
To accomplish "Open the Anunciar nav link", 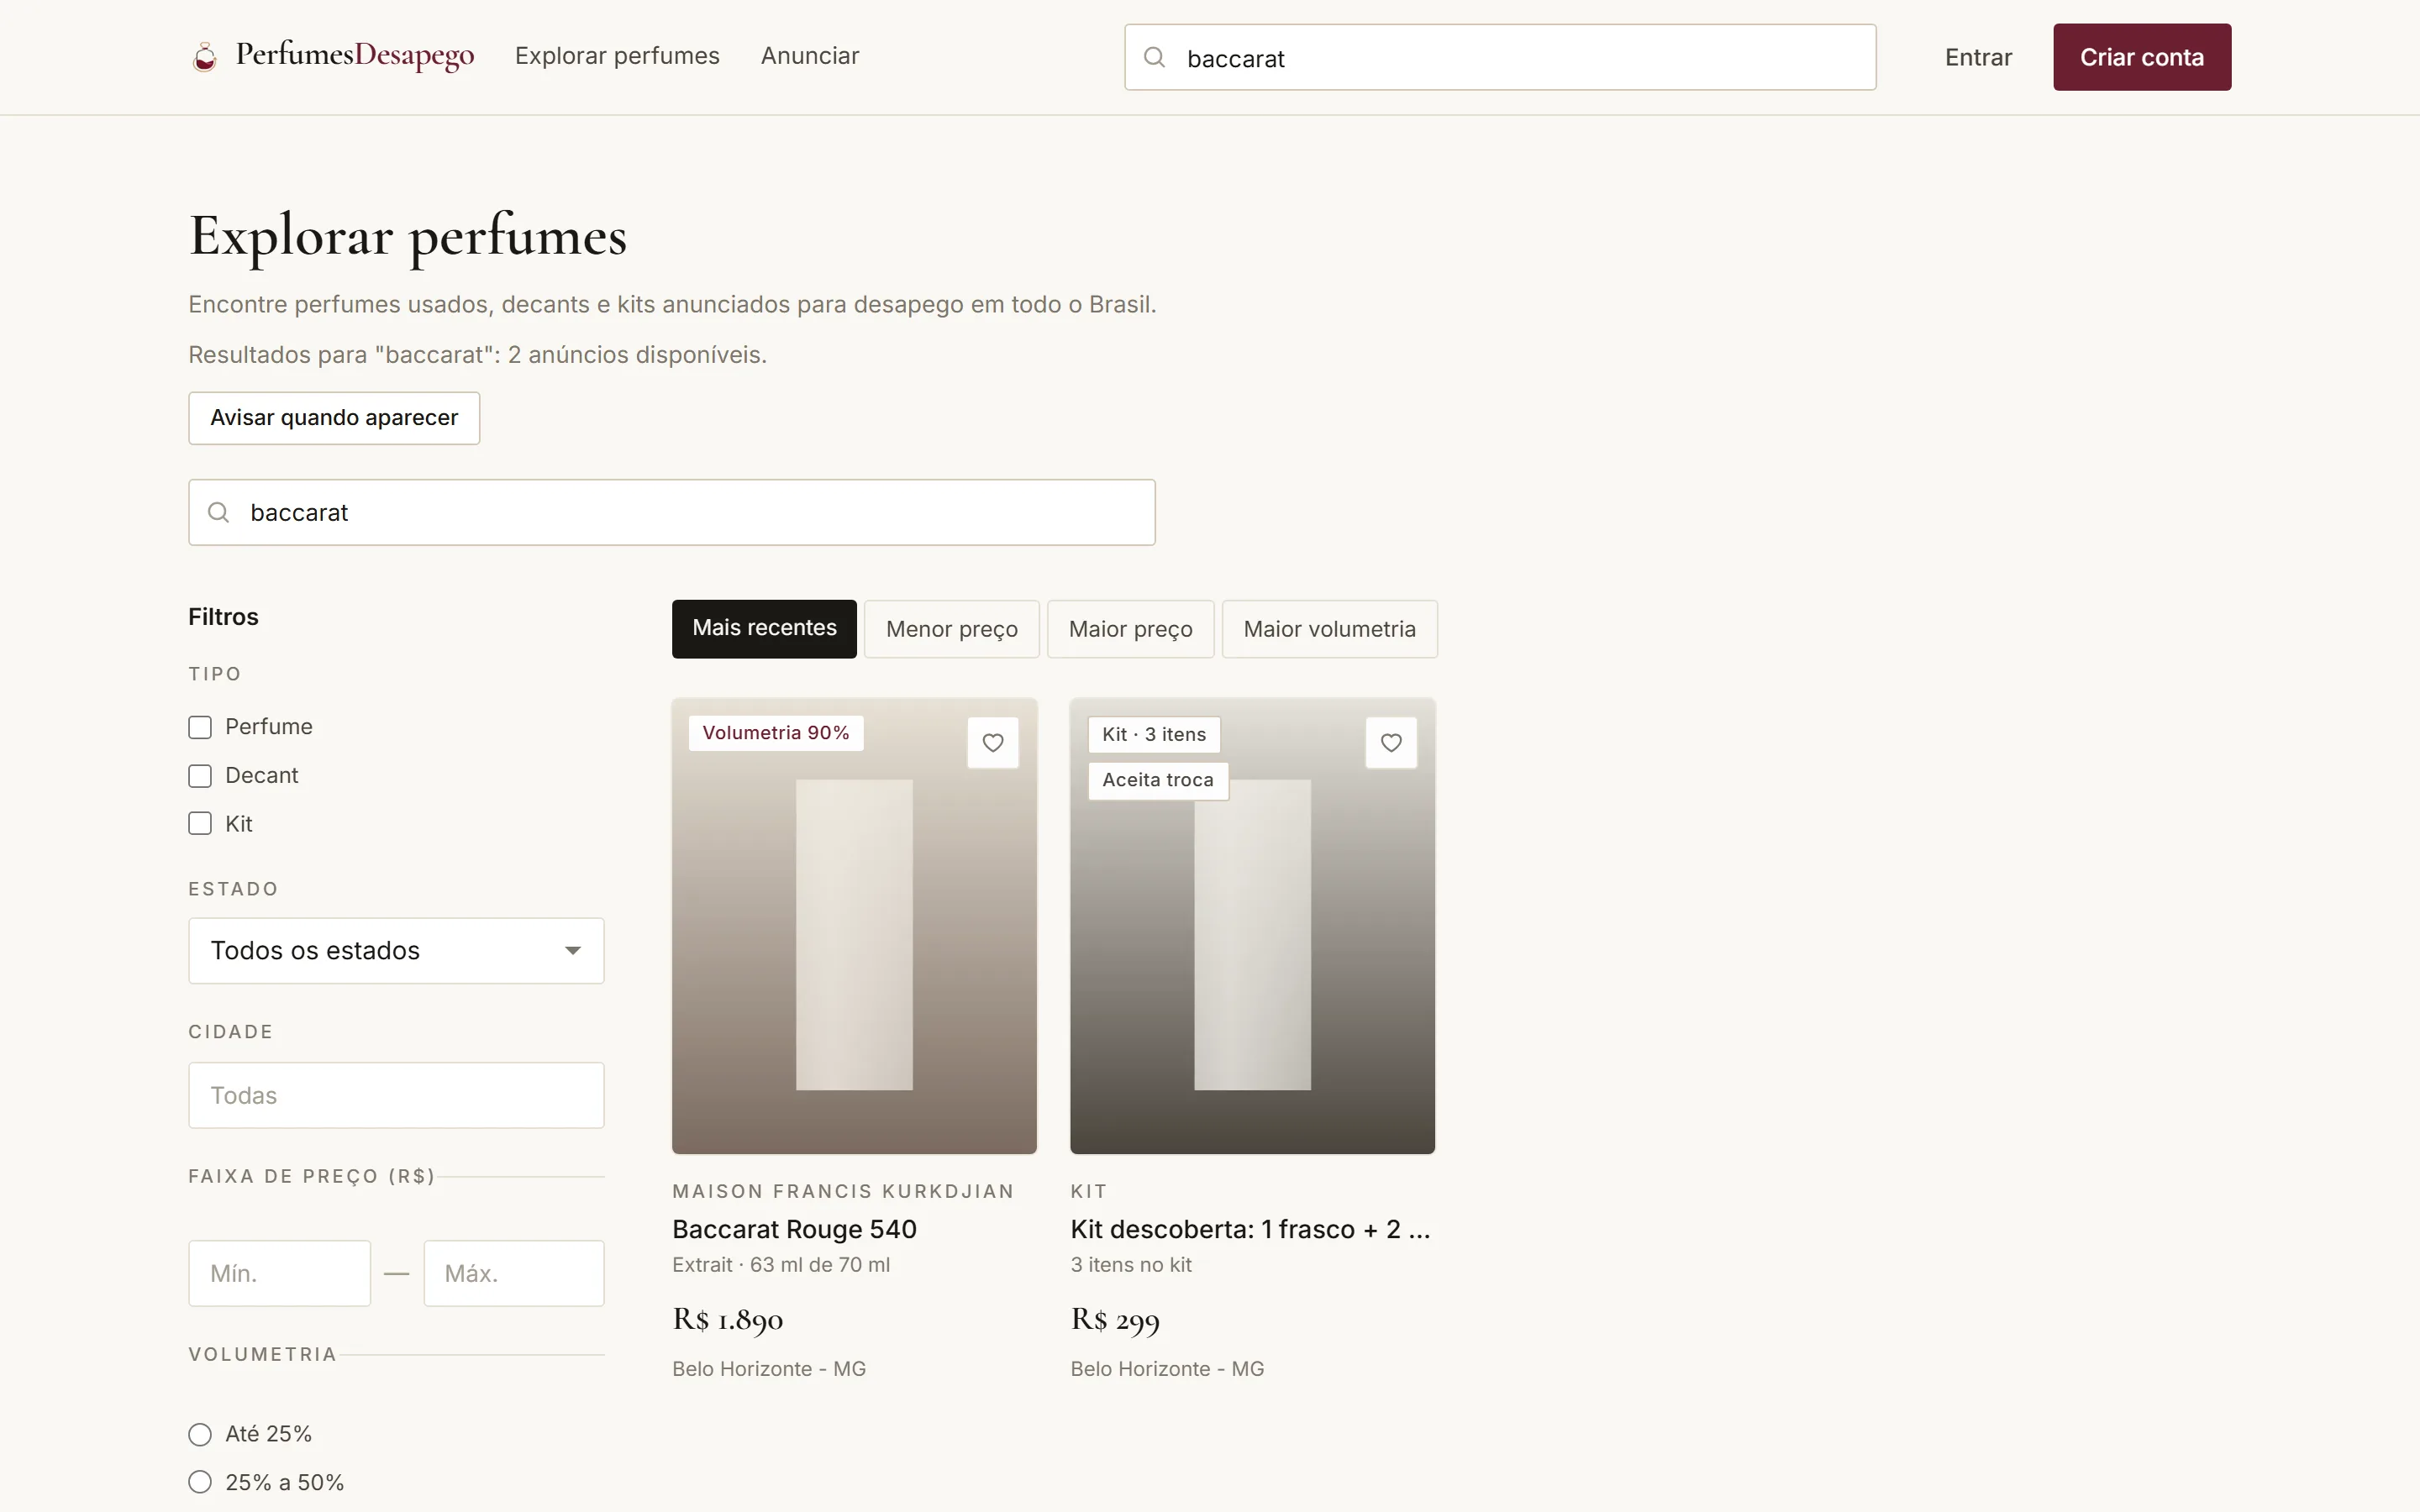I will (x=810, y=56).
